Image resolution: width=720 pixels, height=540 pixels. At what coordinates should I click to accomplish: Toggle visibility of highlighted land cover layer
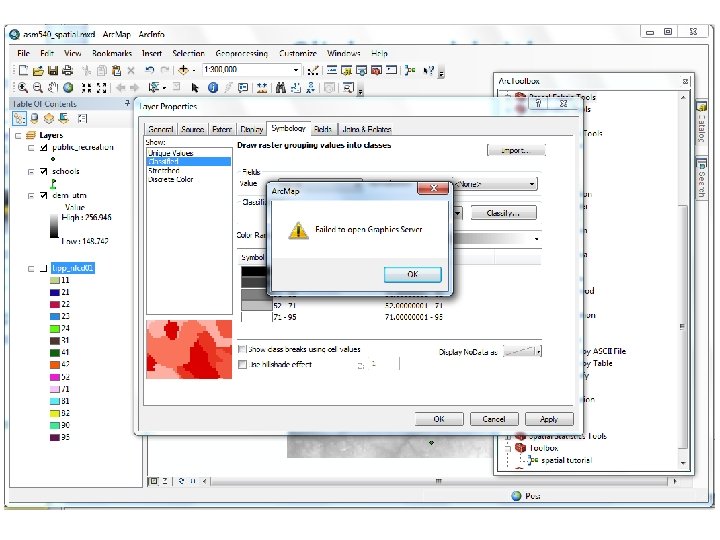point(44,268)
